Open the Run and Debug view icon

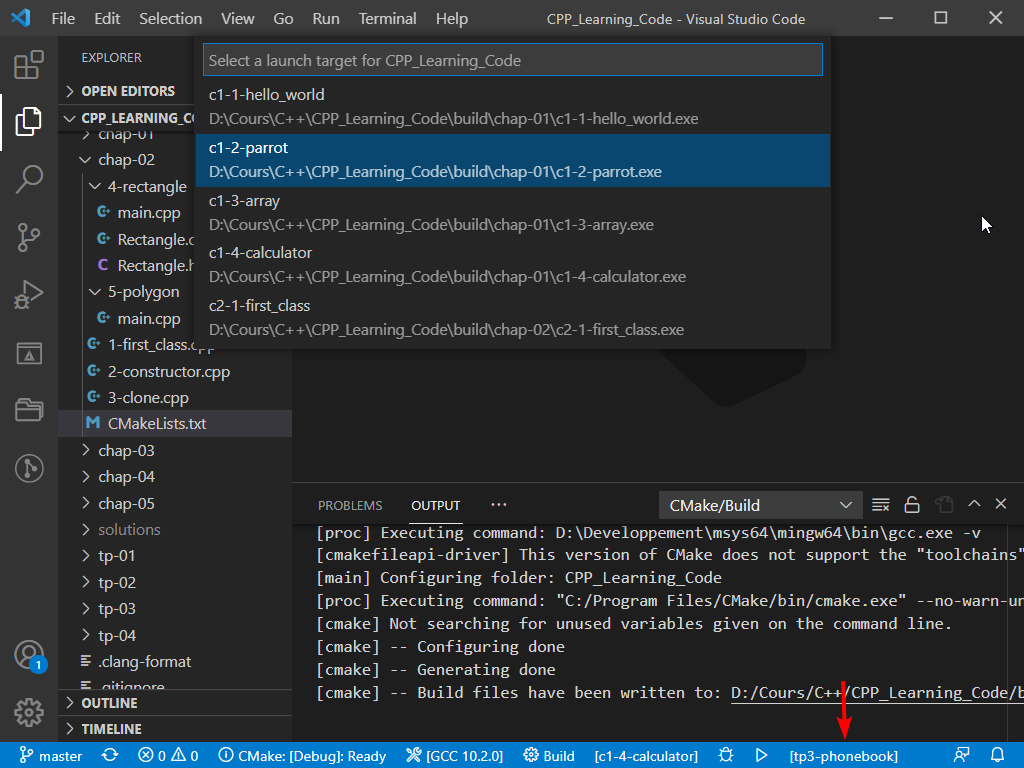29,295
